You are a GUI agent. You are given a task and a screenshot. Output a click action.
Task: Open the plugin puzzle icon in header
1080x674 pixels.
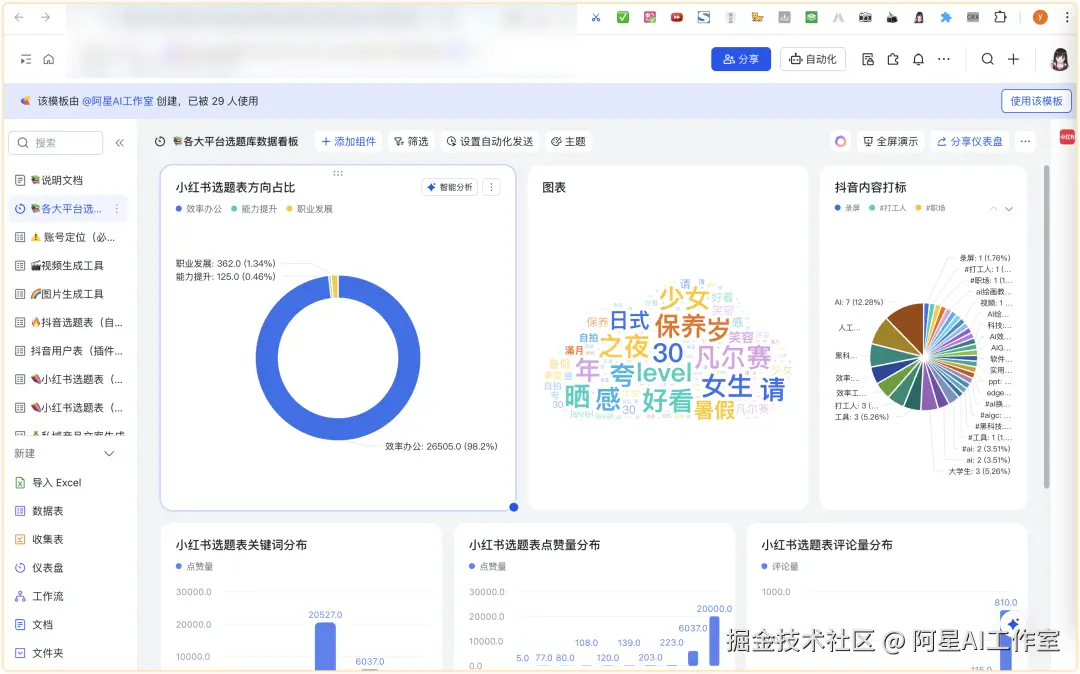893,59
